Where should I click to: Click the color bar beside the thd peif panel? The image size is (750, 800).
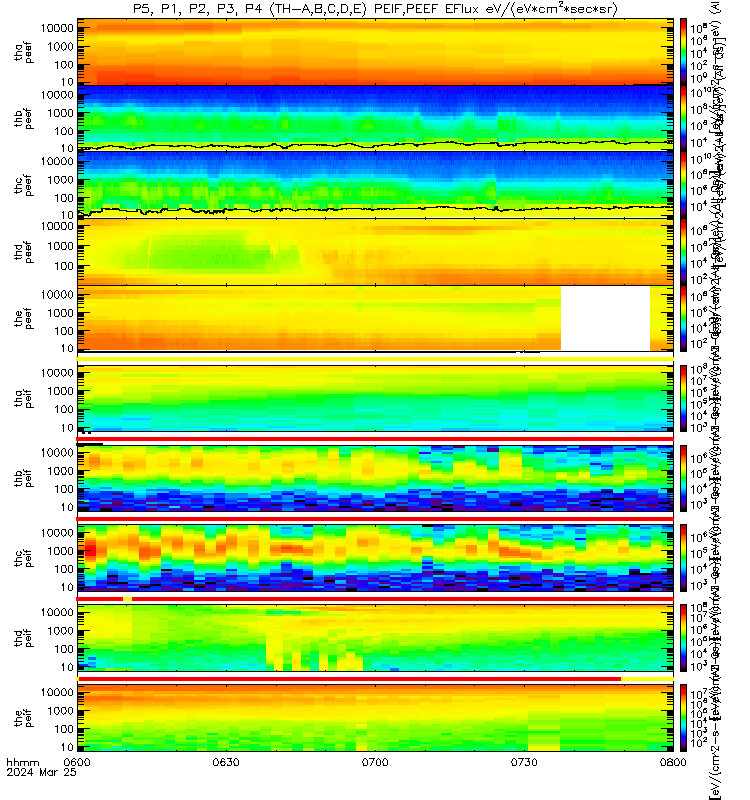[x=683, y=638]
